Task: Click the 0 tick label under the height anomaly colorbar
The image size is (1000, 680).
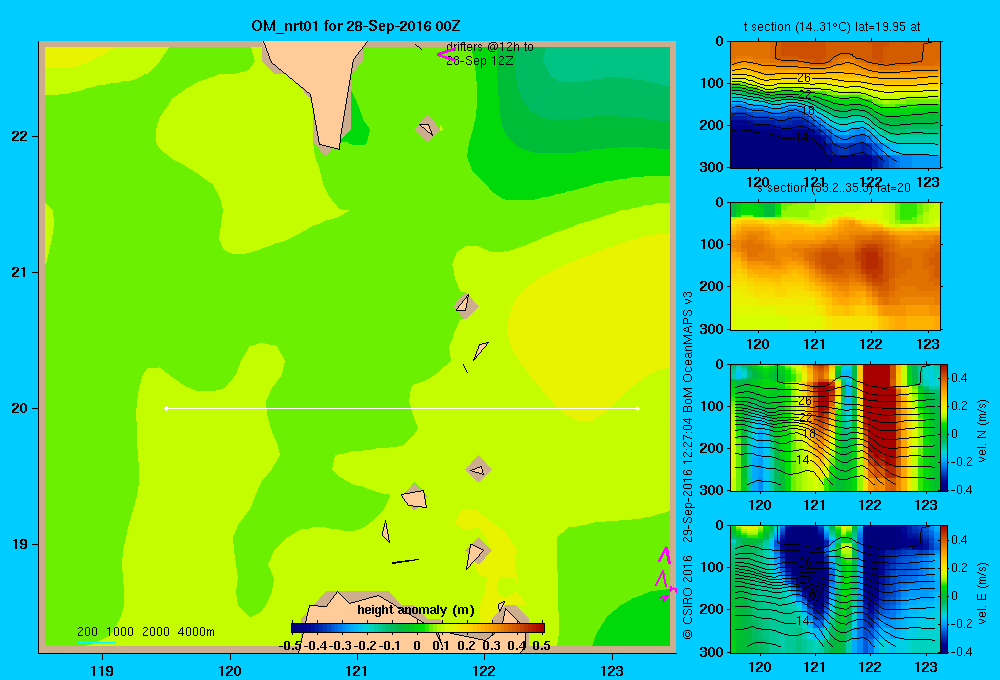Action: coord(416,646)
